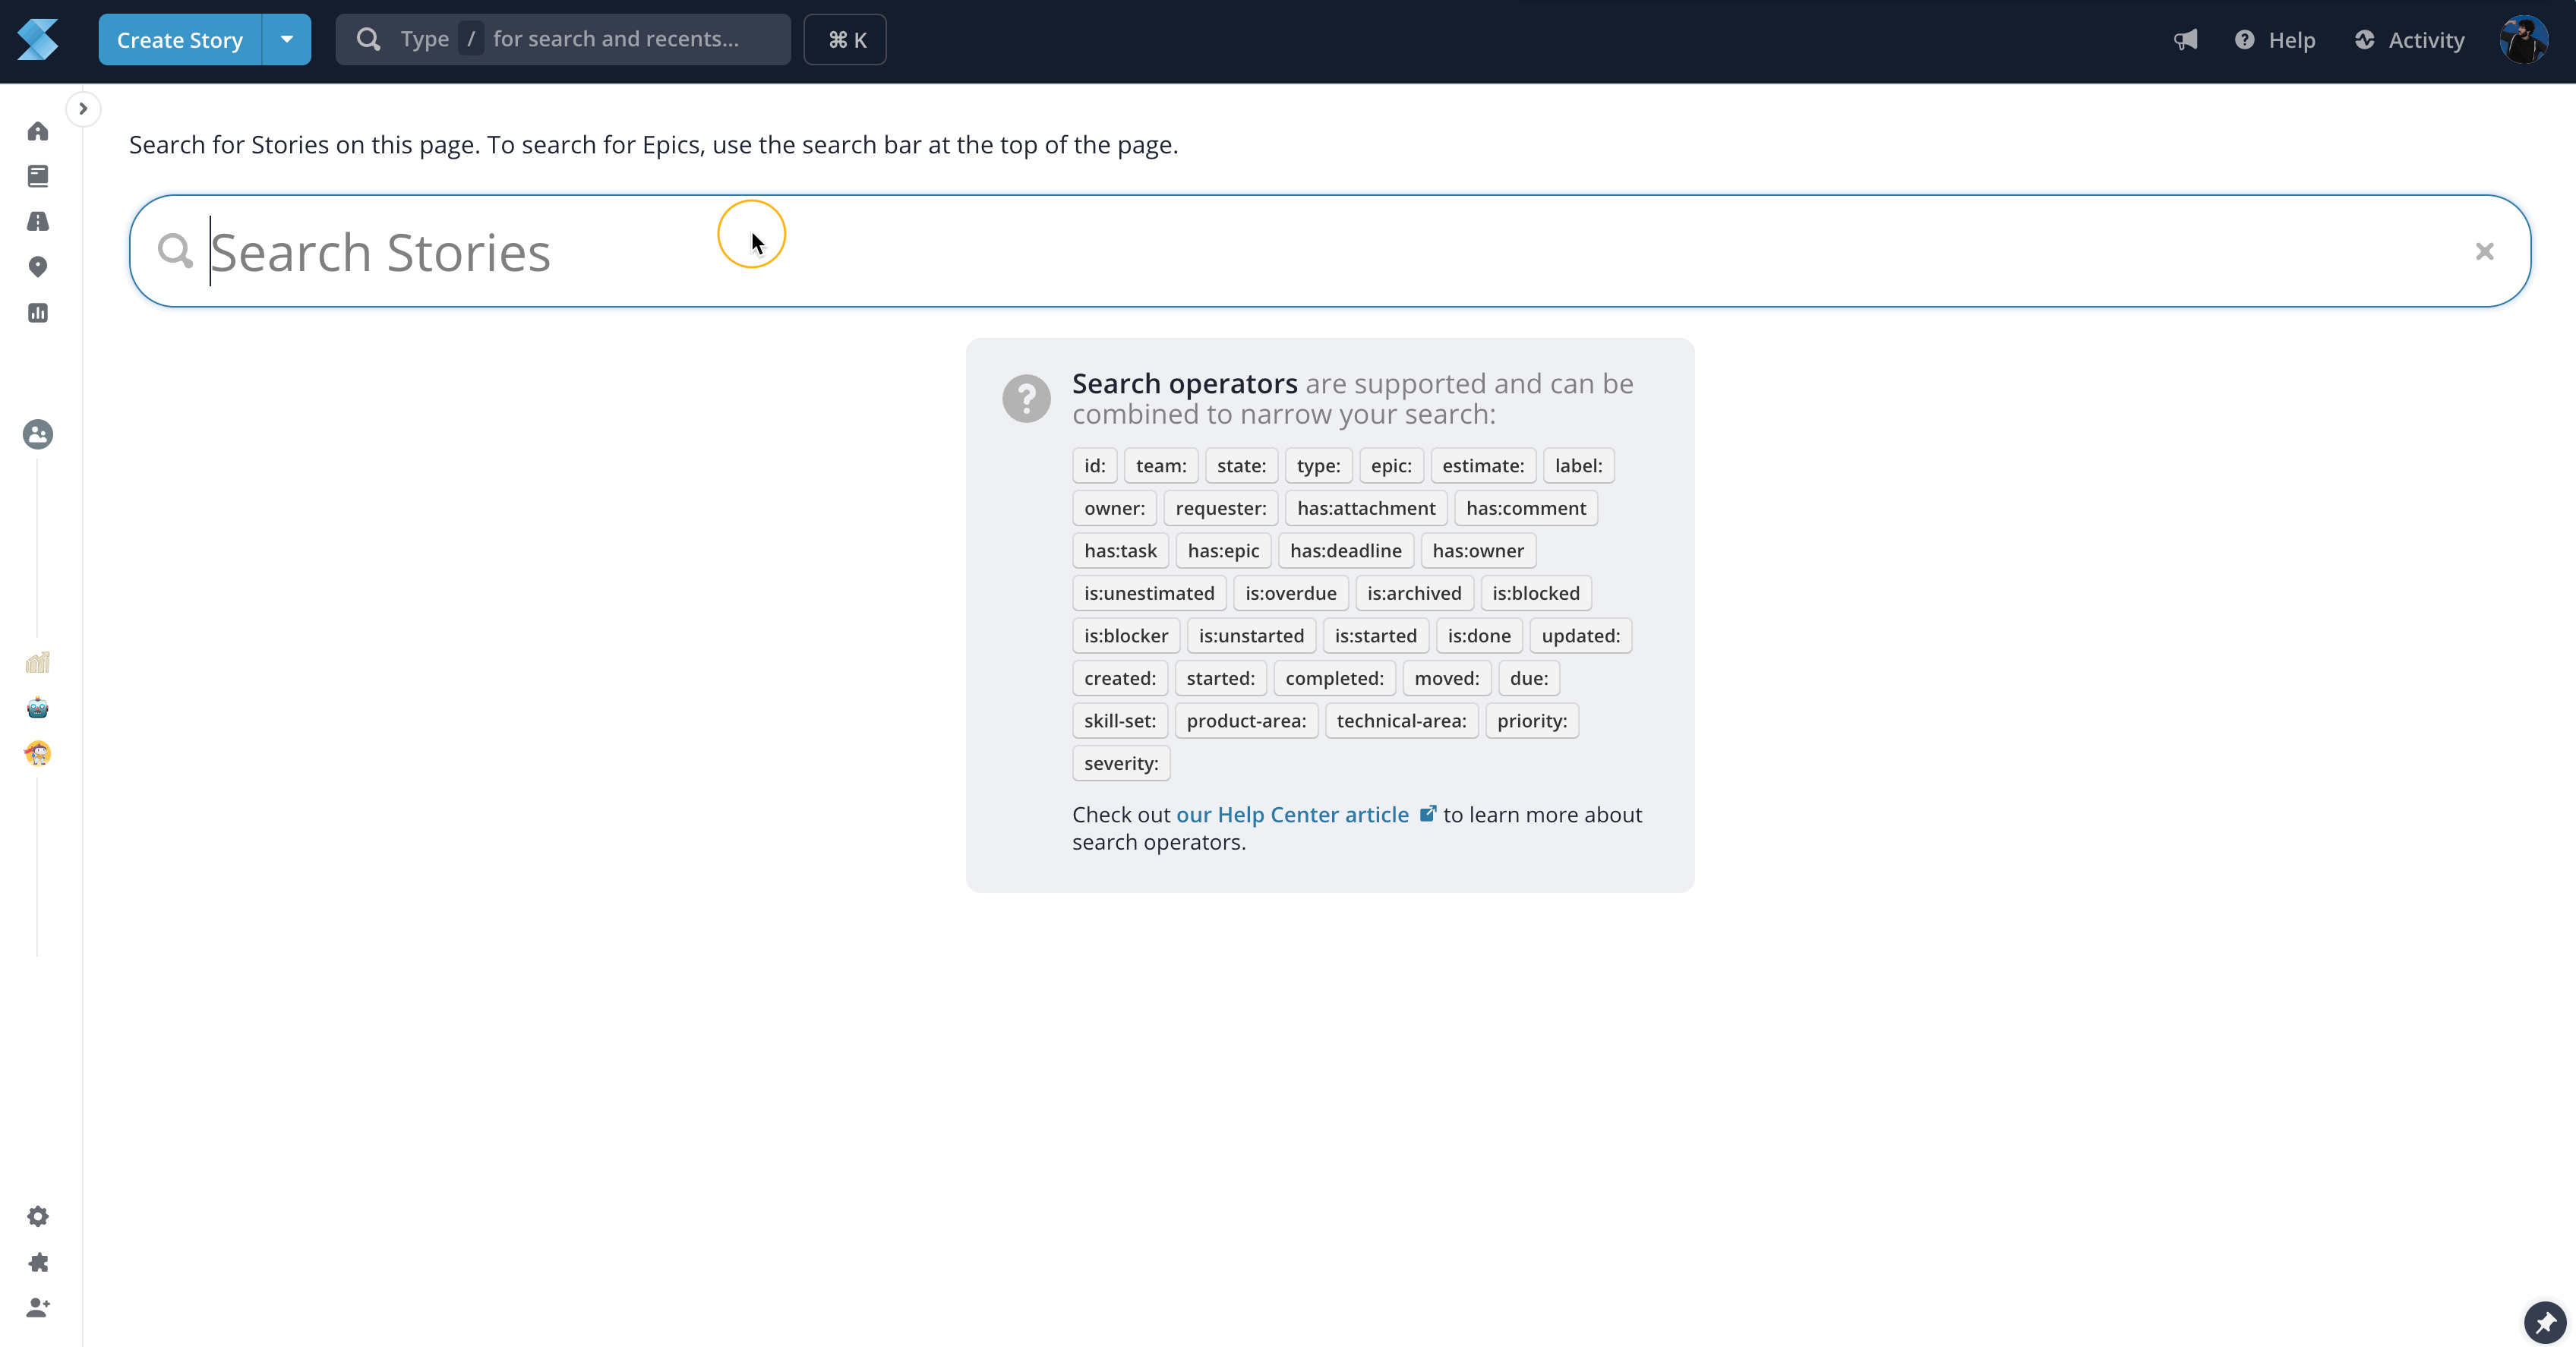This screenshot has height=1347, width=2576.
Task: Expand the left sidebar with chevron
Action: [83, 109]
